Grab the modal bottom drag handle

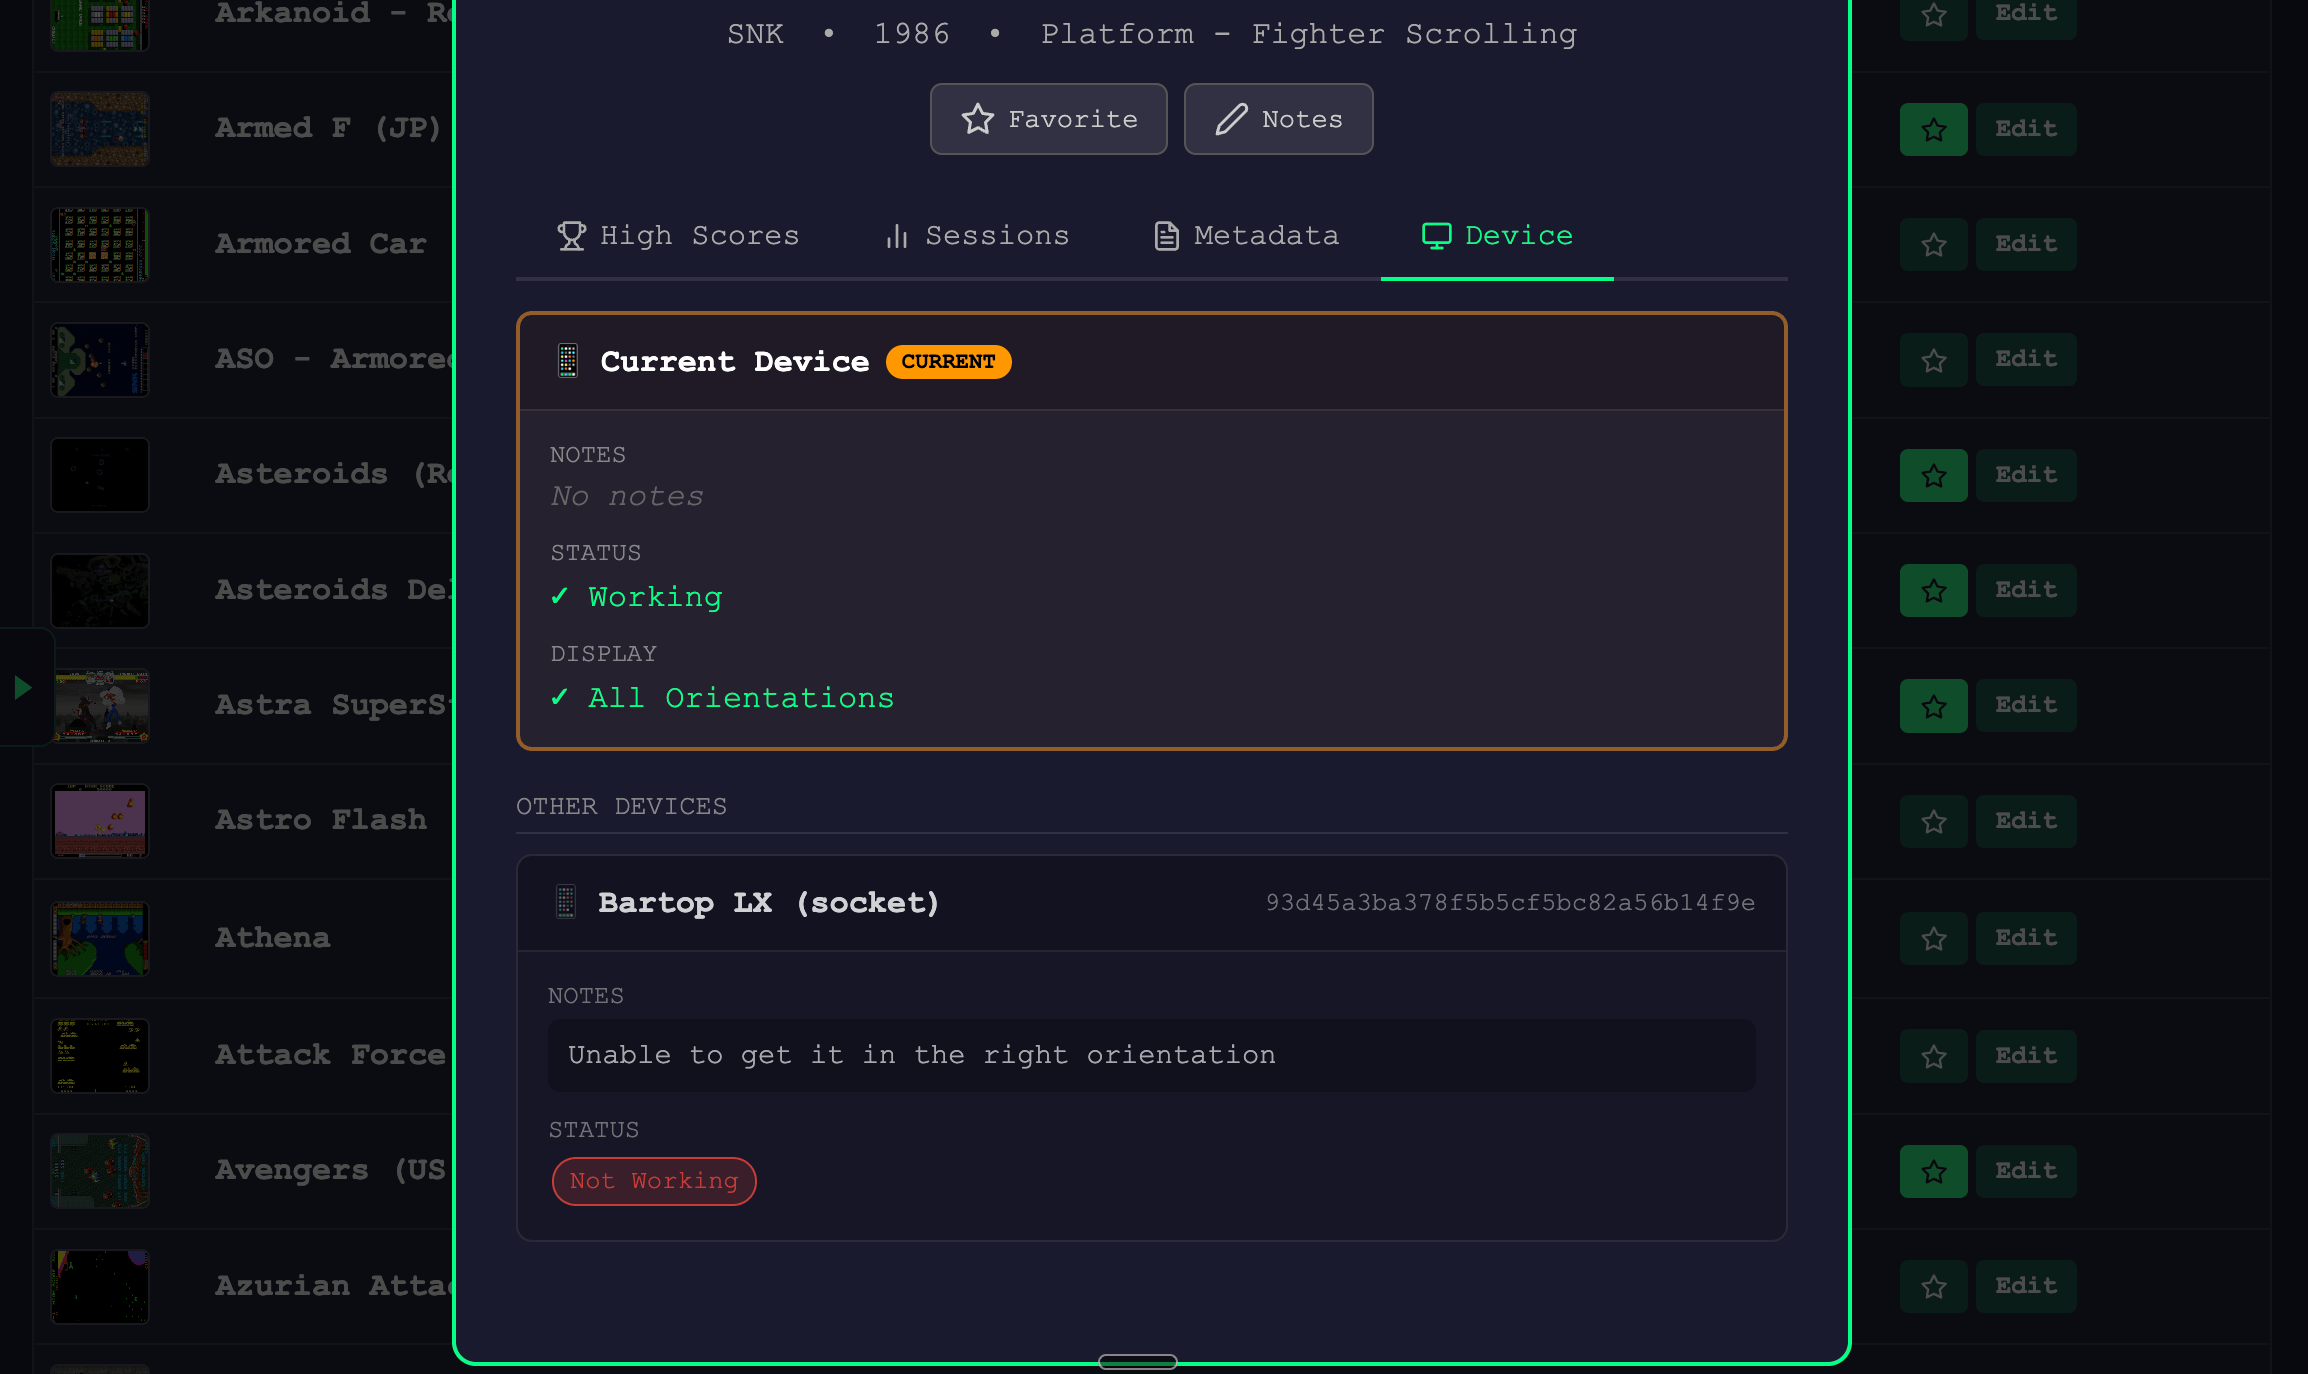click(1138, 1361)
